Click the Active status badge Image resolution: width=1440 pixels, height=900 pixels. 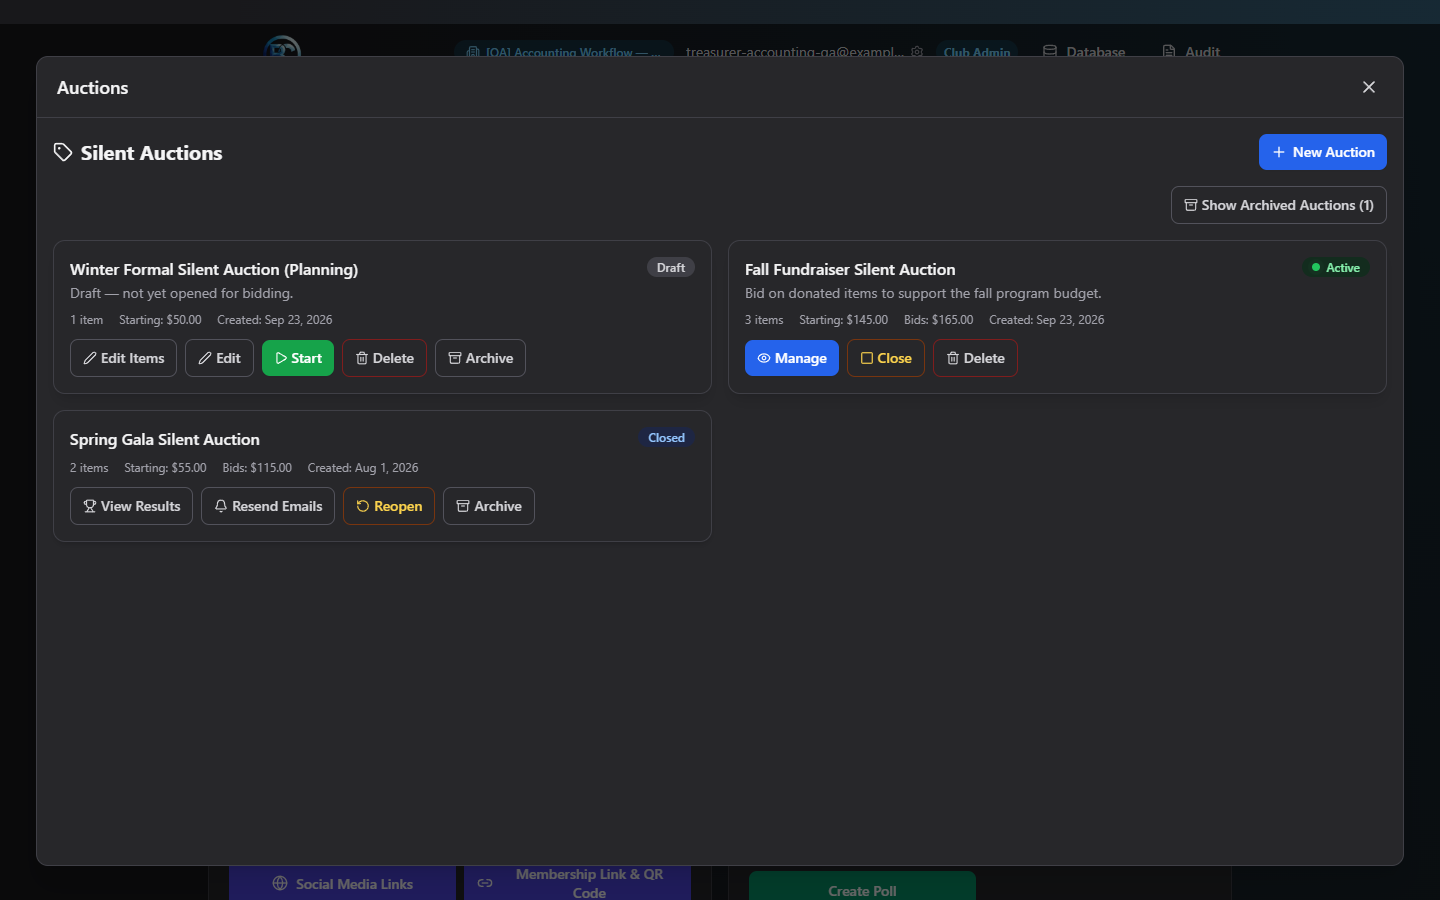[x=1336, y=267]
